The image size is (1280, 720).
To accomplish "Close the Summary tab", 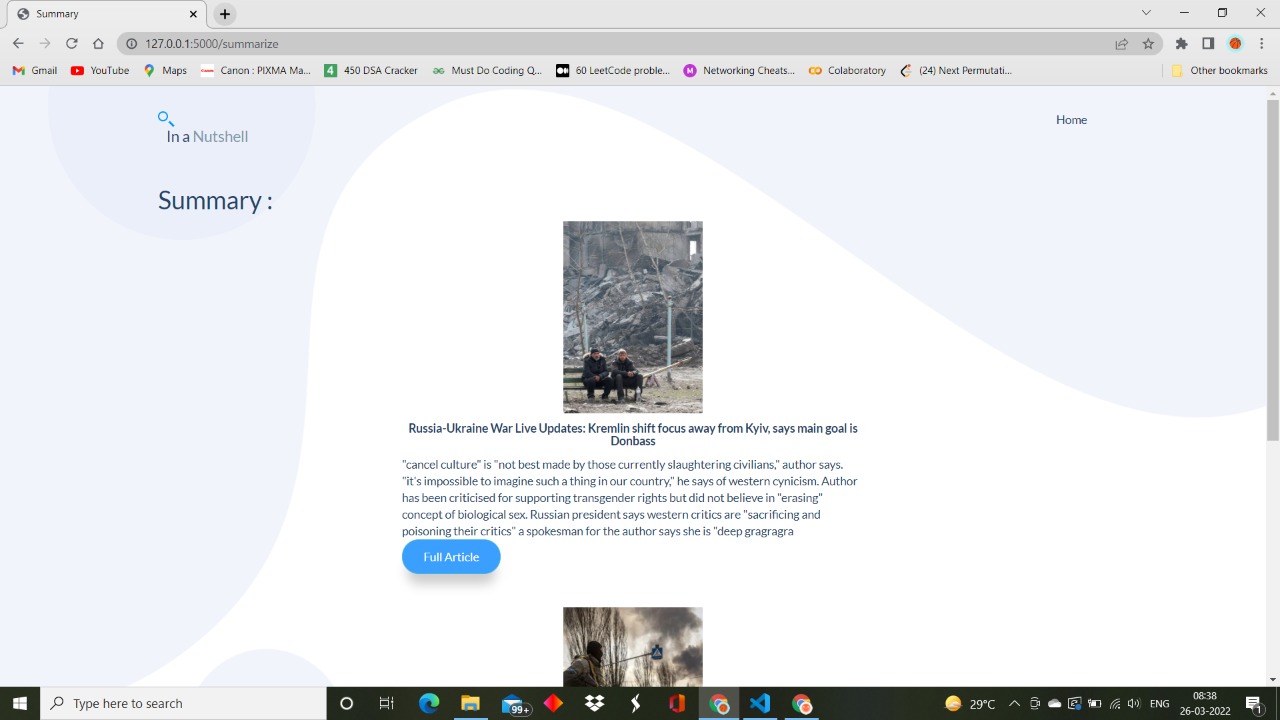I will pyautogui.click(x=194, y=14).
